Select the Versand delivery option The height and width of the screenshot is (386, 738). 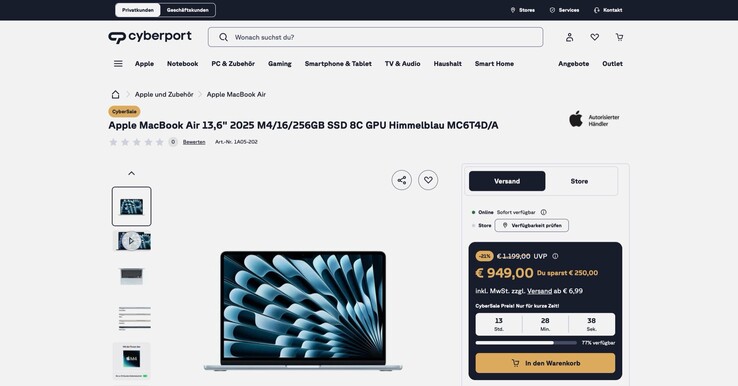[507, 181]
